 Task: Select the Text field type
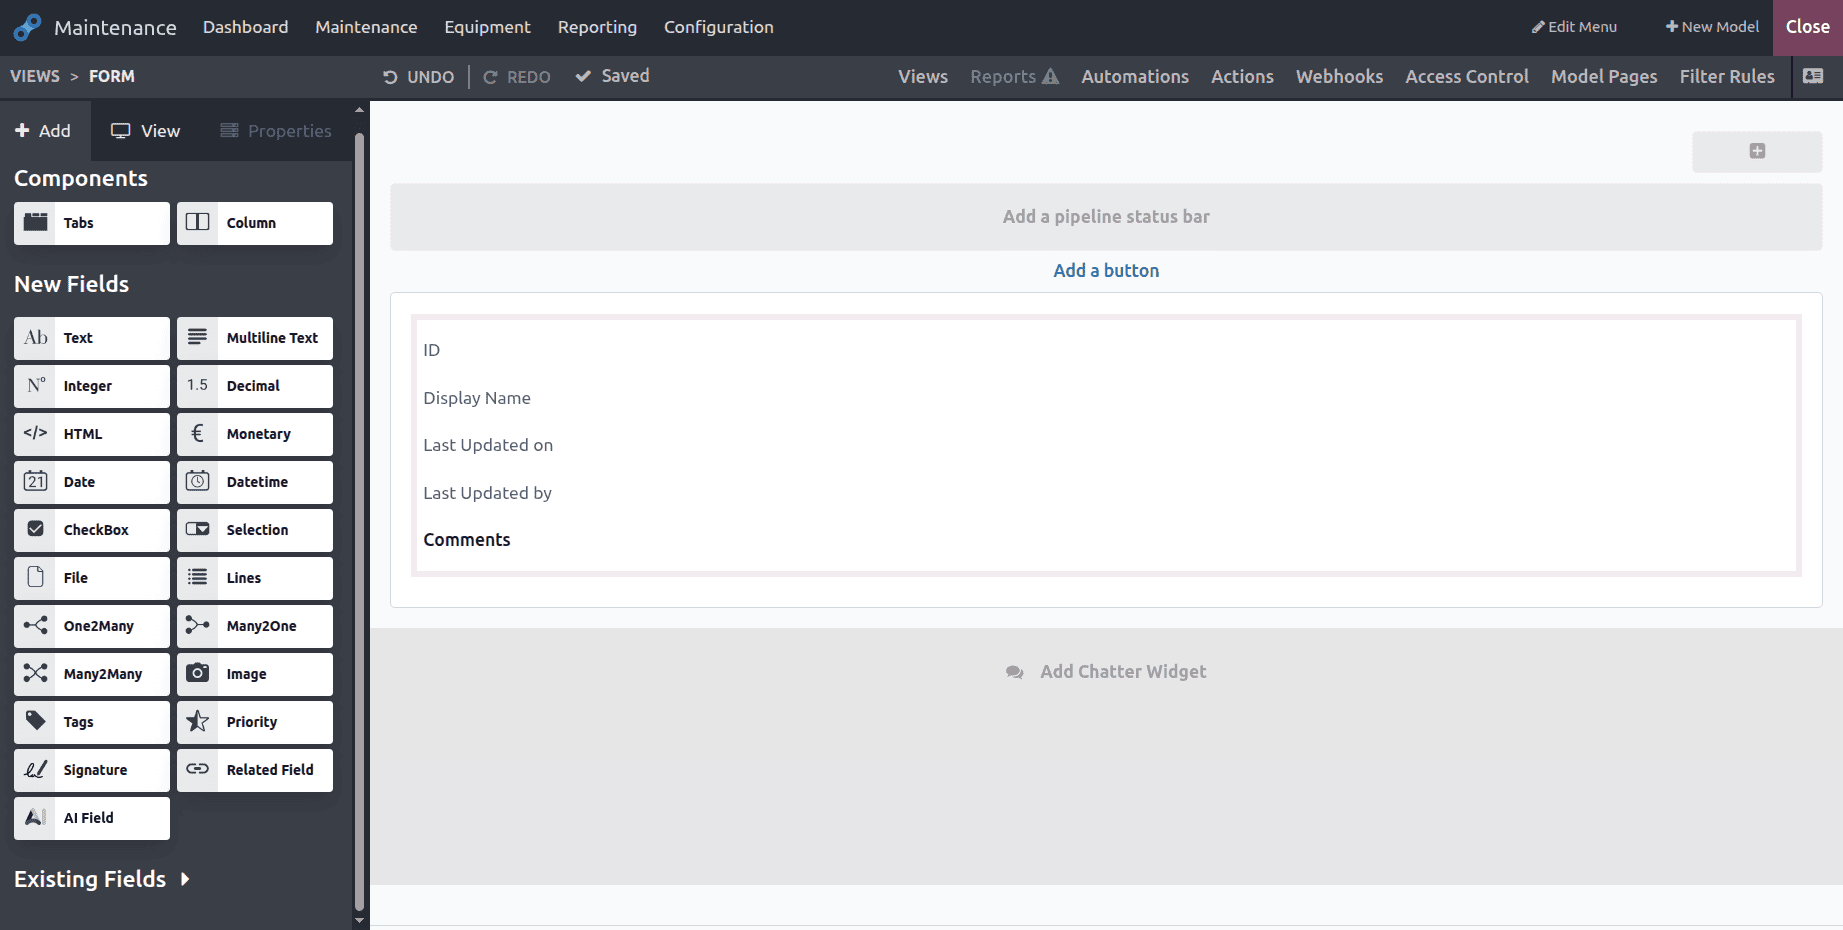coord(92,338)
